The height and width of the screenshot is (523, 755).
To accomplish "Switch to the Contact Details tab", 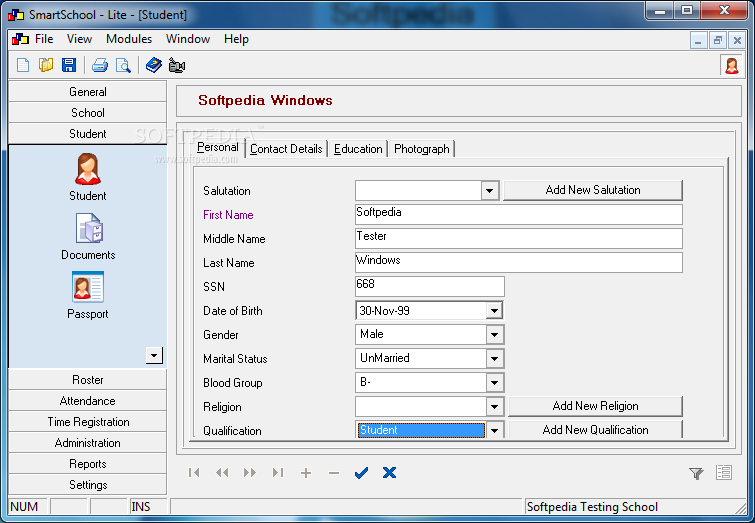I will pyautogui.click(x=286, y=149).
